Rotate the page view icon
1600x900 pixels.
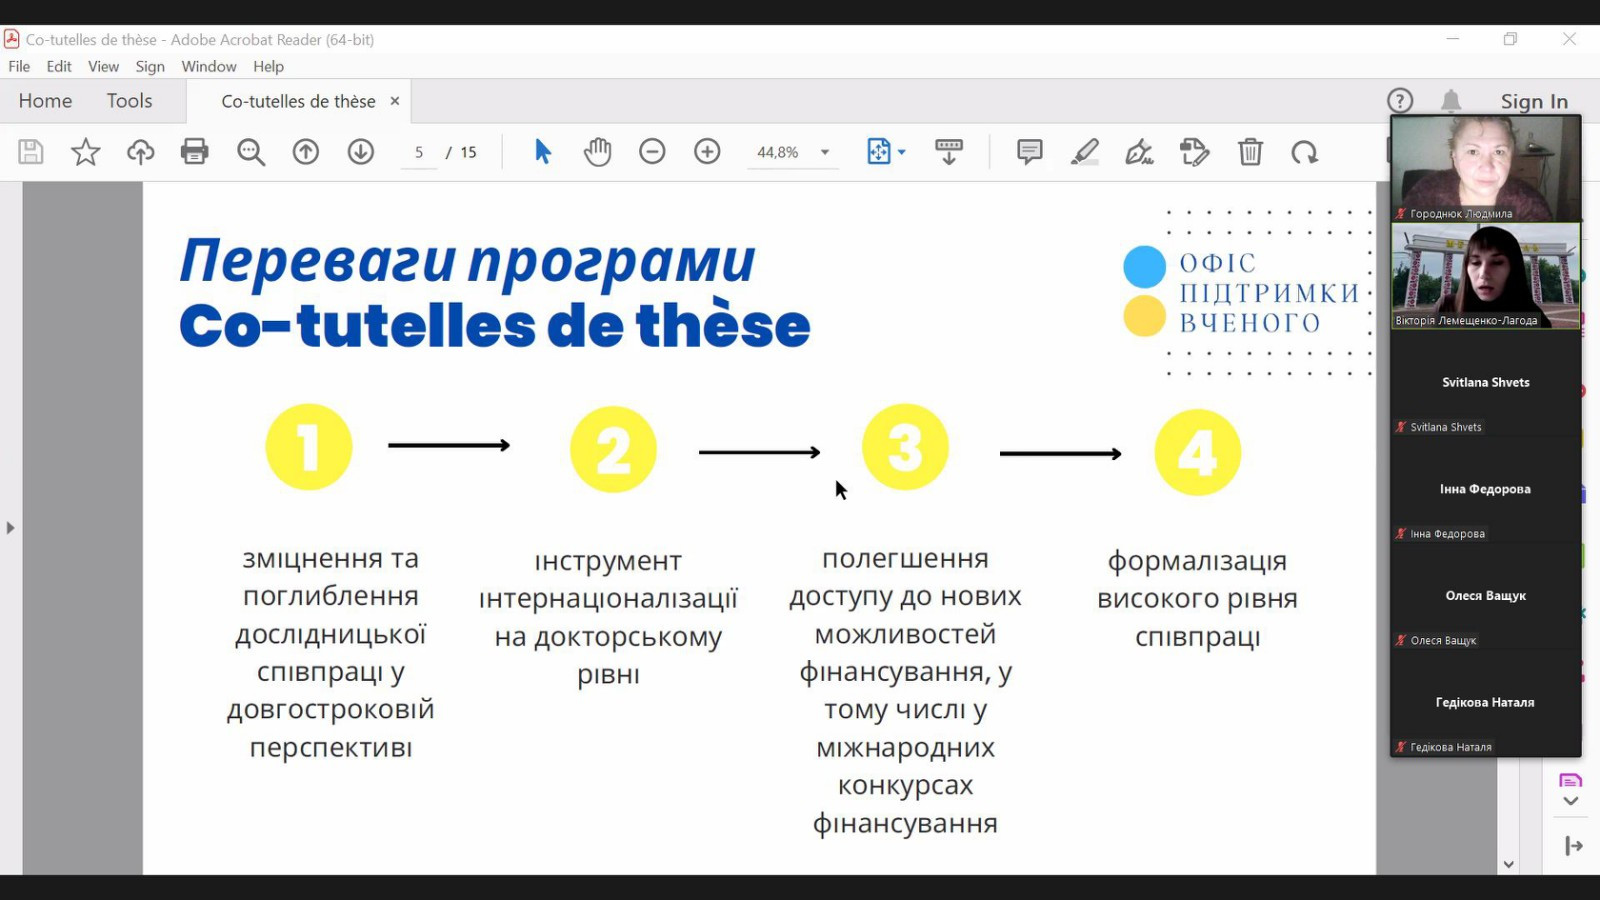point(1305,152)
